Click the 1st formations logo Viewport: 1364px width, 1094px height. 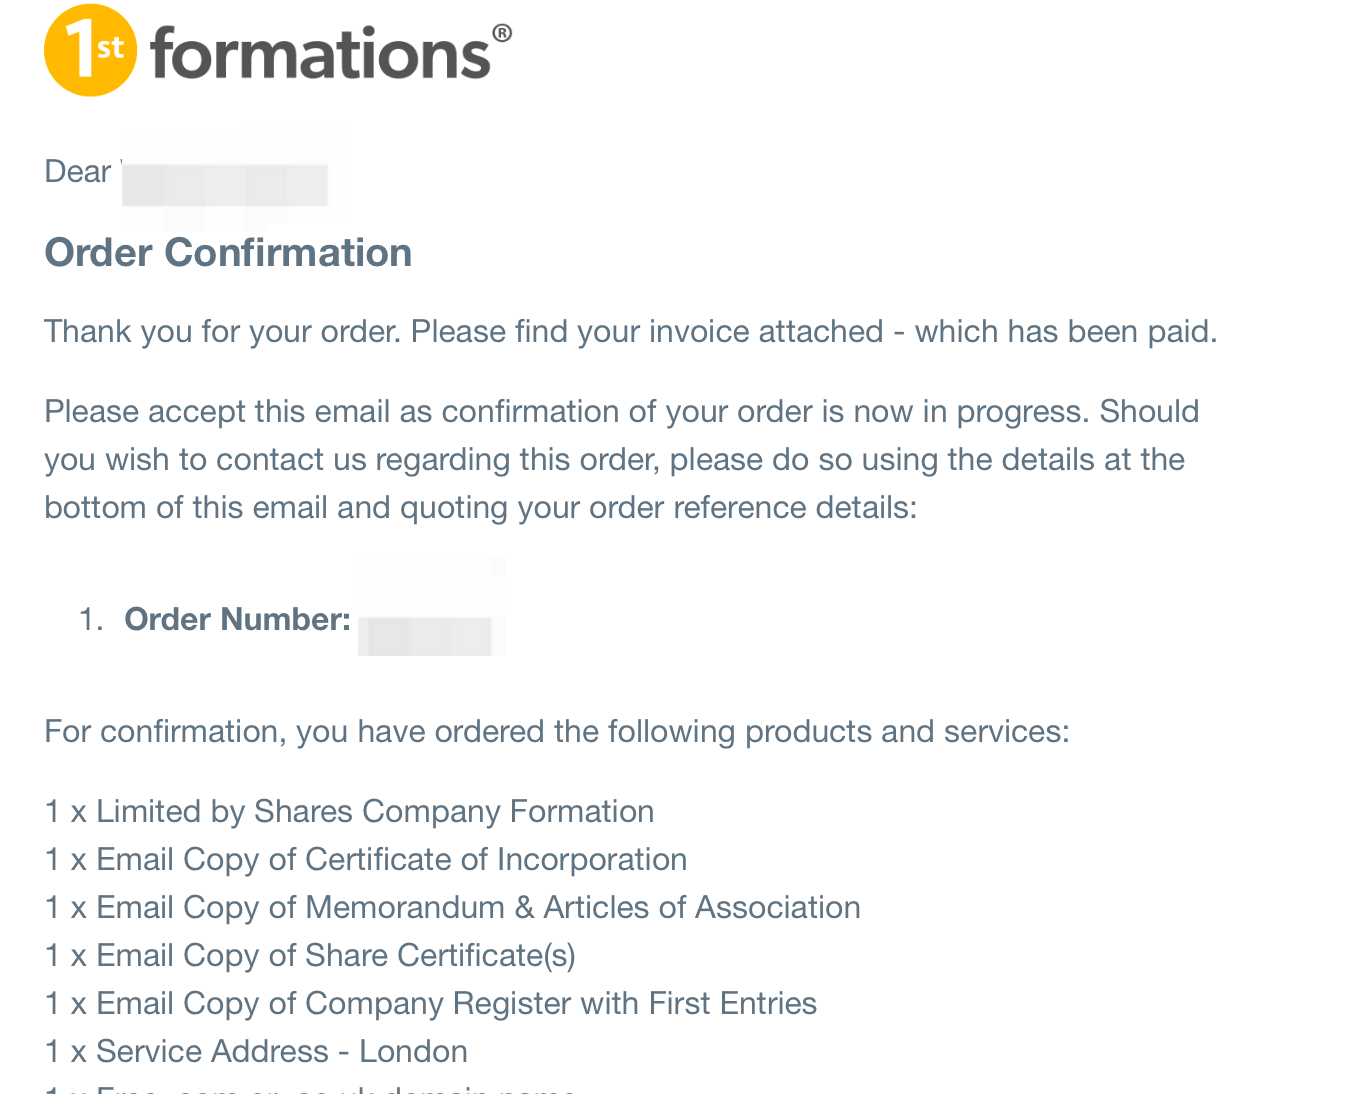[x=278, y=50]
